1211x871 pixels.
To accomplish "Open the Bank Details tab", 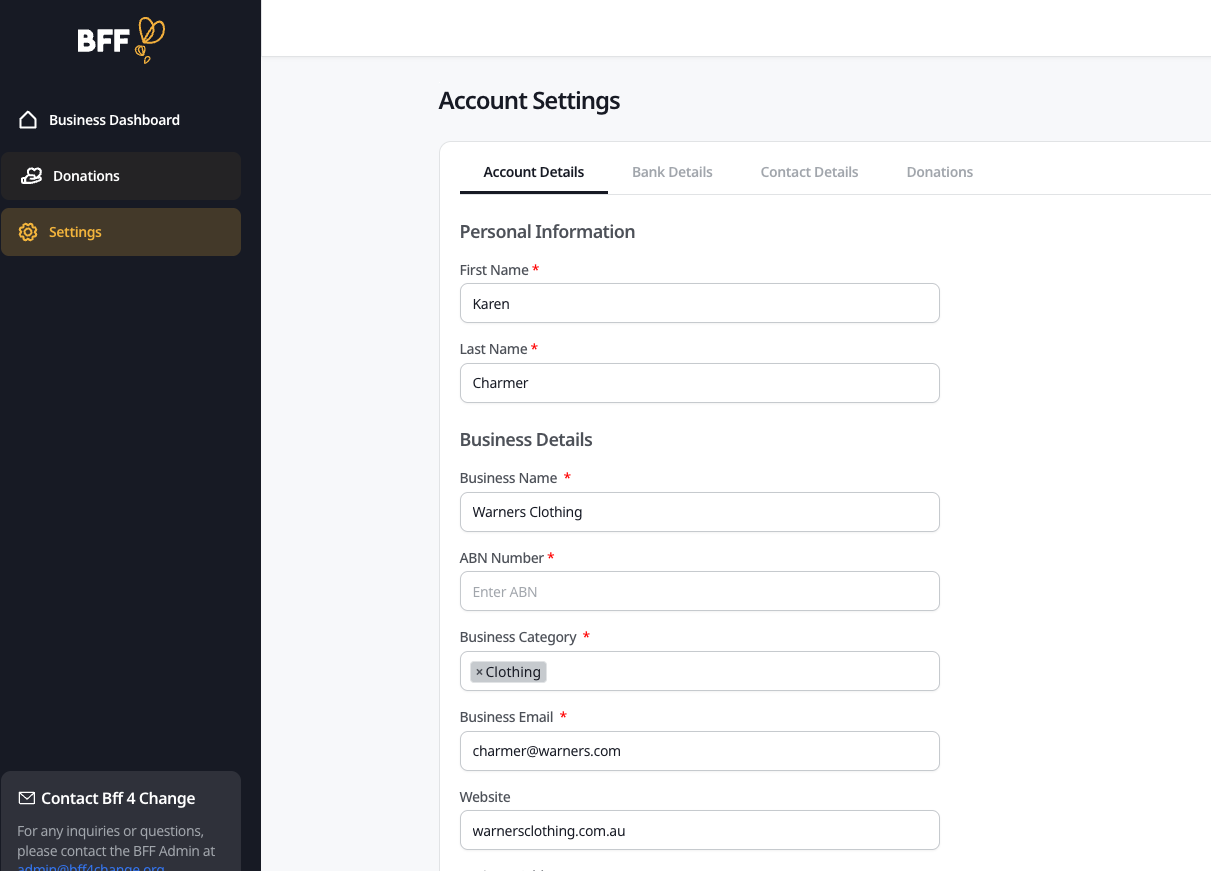I will click(x=672, y=172).
